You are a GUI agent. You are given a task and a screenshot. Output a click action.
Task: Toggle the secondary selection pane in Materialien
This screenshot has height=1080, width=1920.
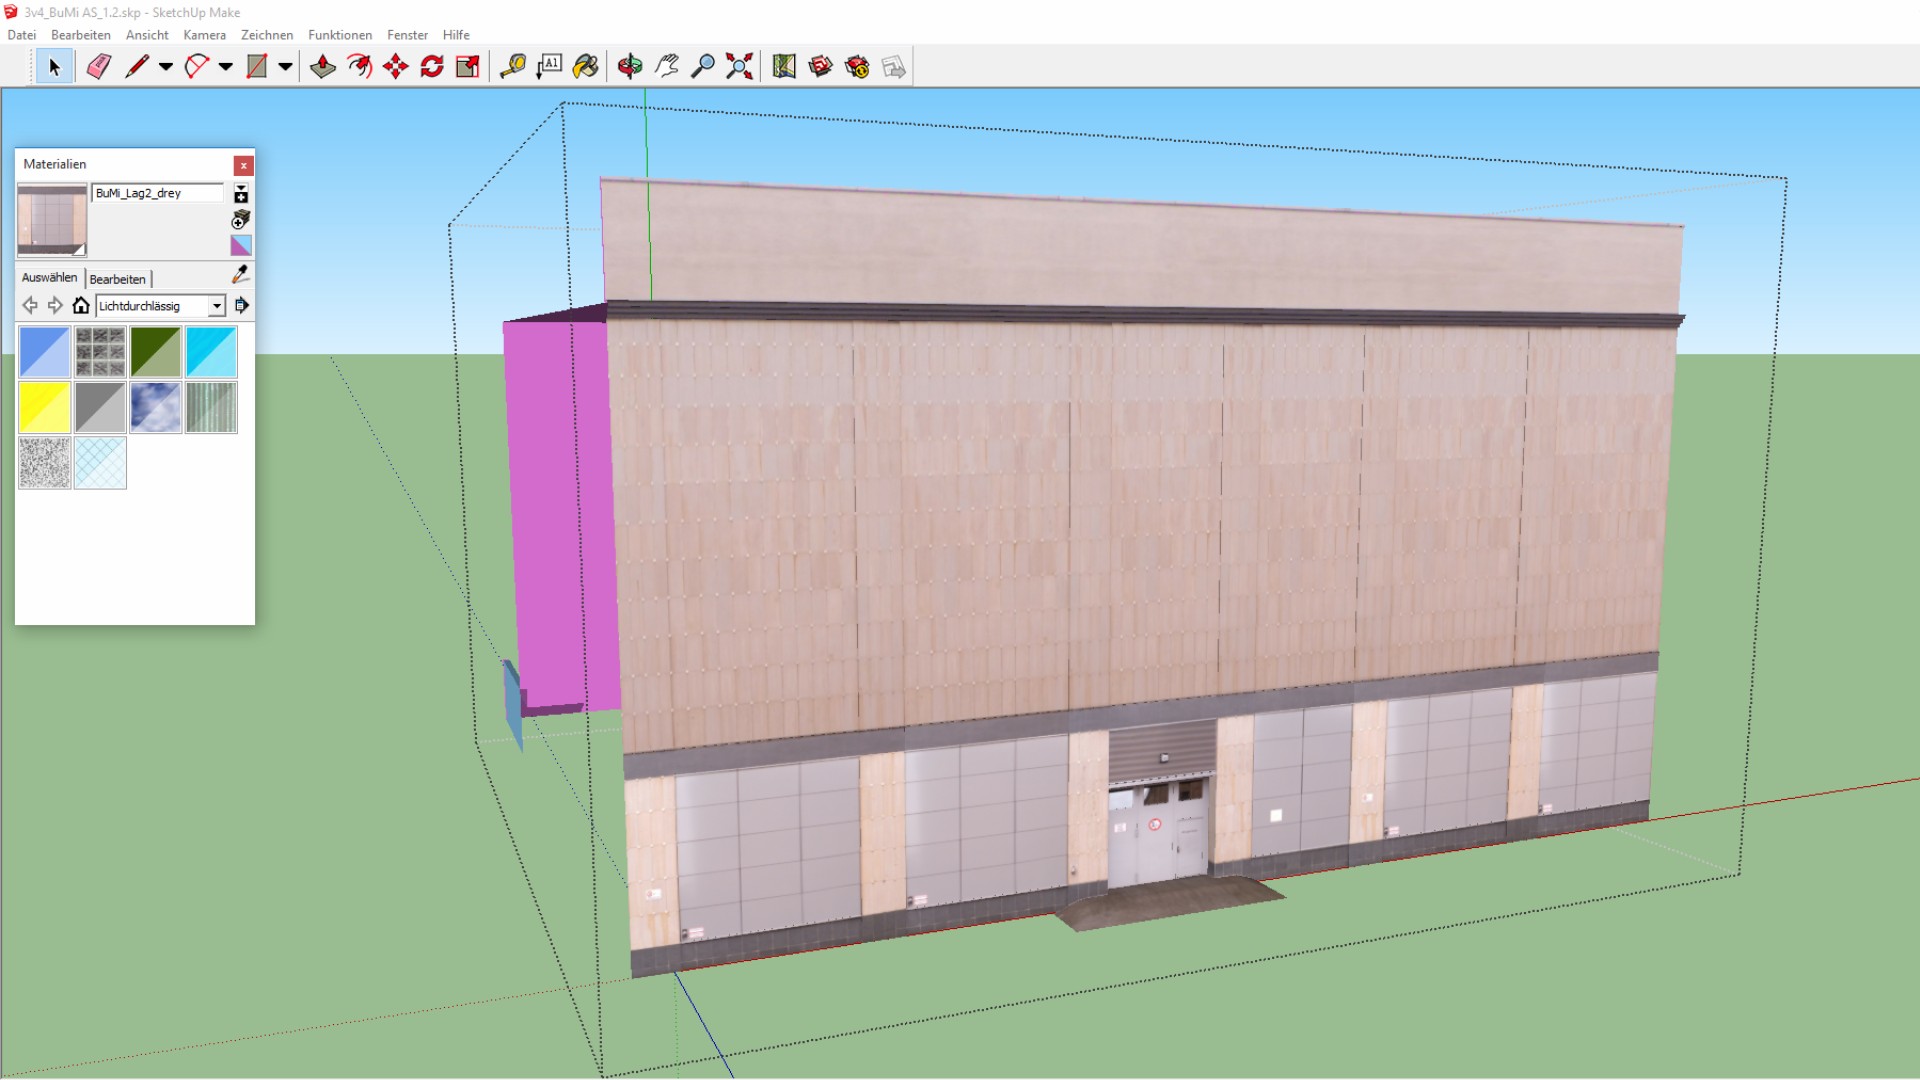(241, 194)
